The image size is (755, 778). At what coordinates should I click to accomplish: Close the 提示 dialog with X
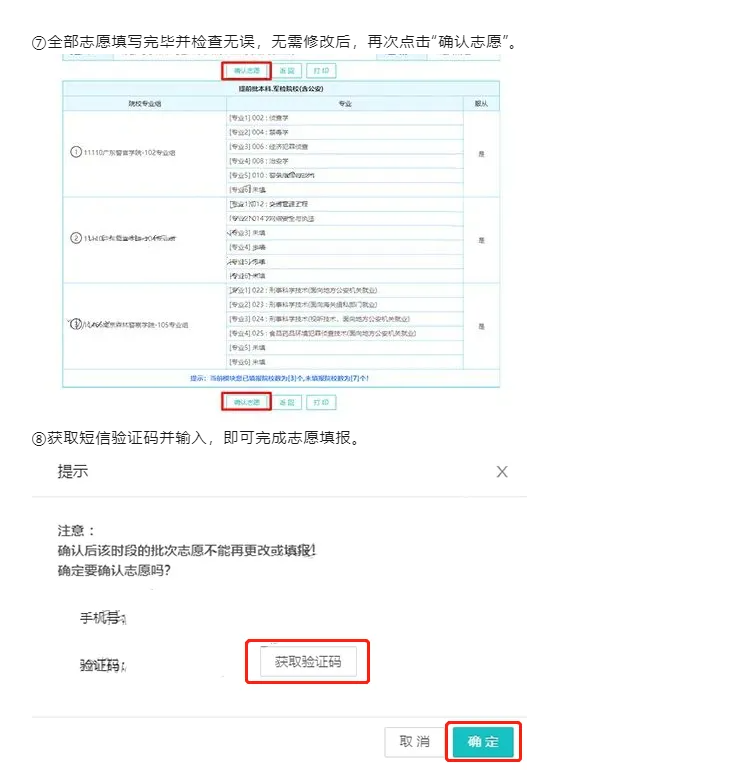502,471
